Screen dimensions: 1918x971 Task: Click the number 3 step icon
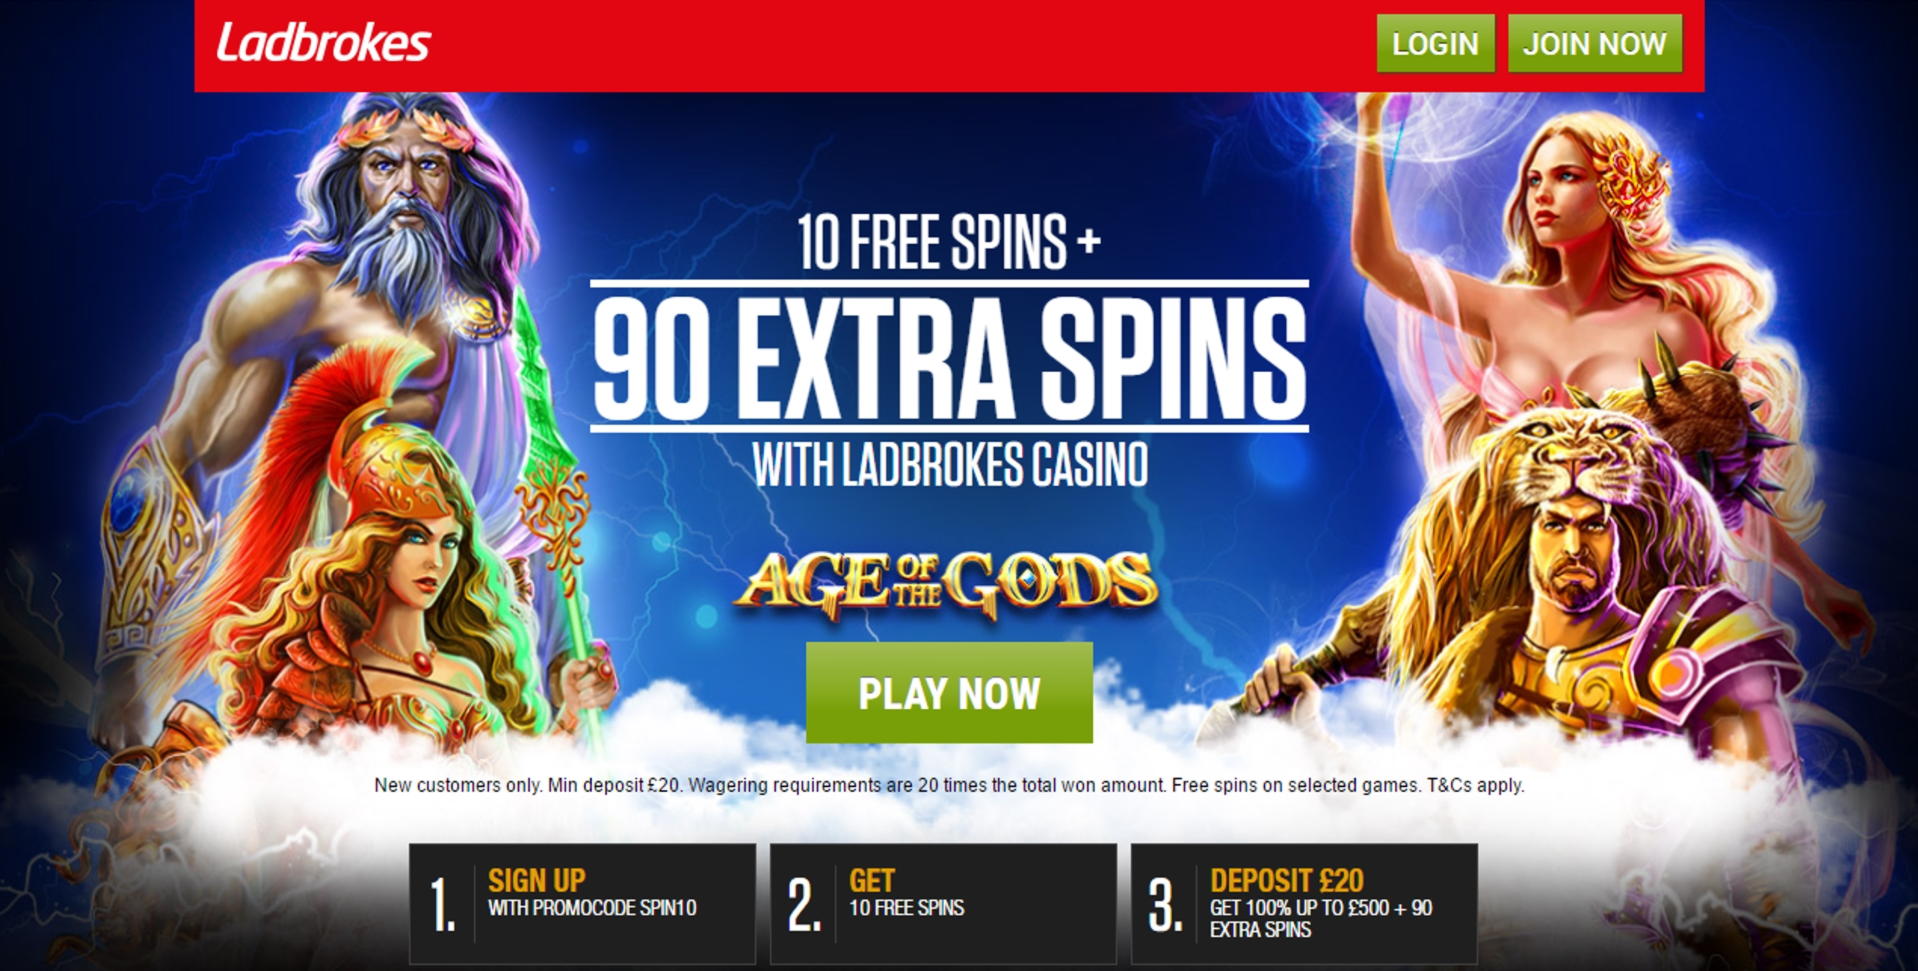click(1165, 906)
